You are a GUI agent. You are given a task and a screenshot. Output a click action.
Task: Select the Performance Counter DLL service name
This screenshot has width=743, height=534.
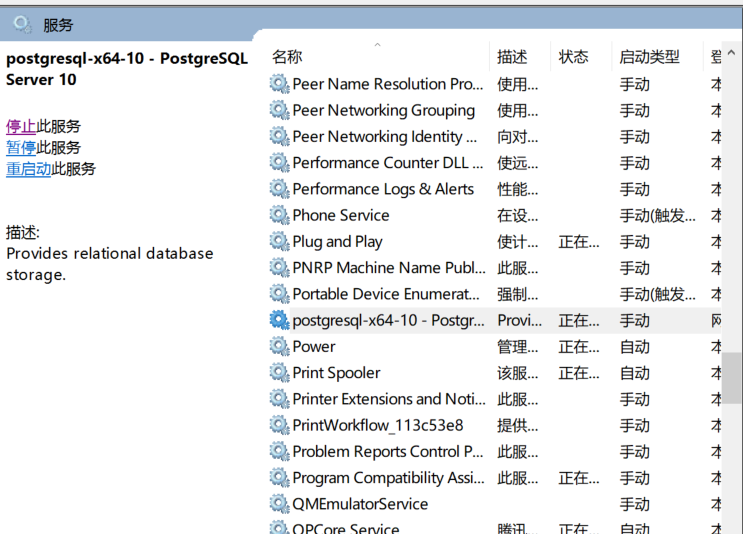coord(388,163)
